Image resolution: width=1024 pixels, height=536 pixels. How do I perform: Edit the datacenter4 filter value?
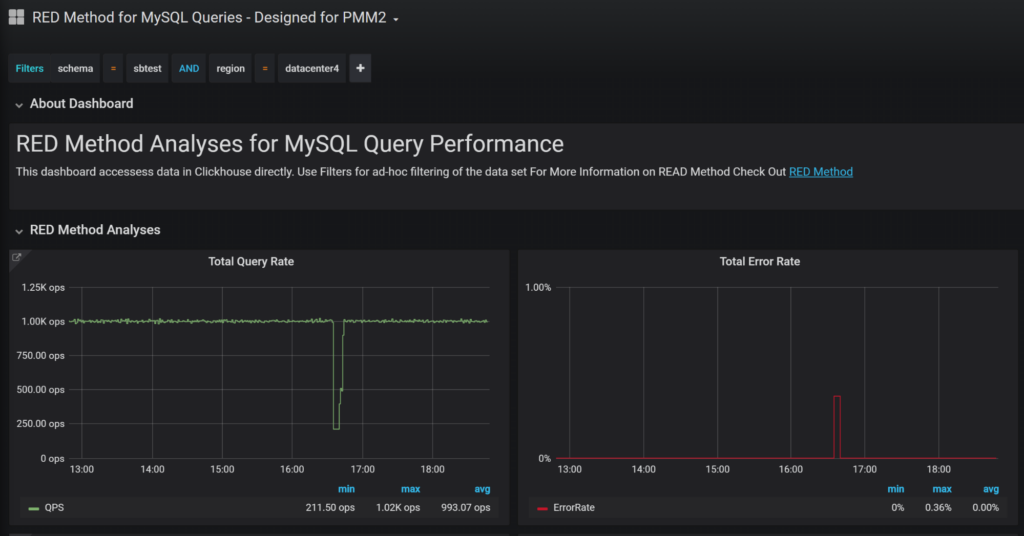[x=312, y=69]
